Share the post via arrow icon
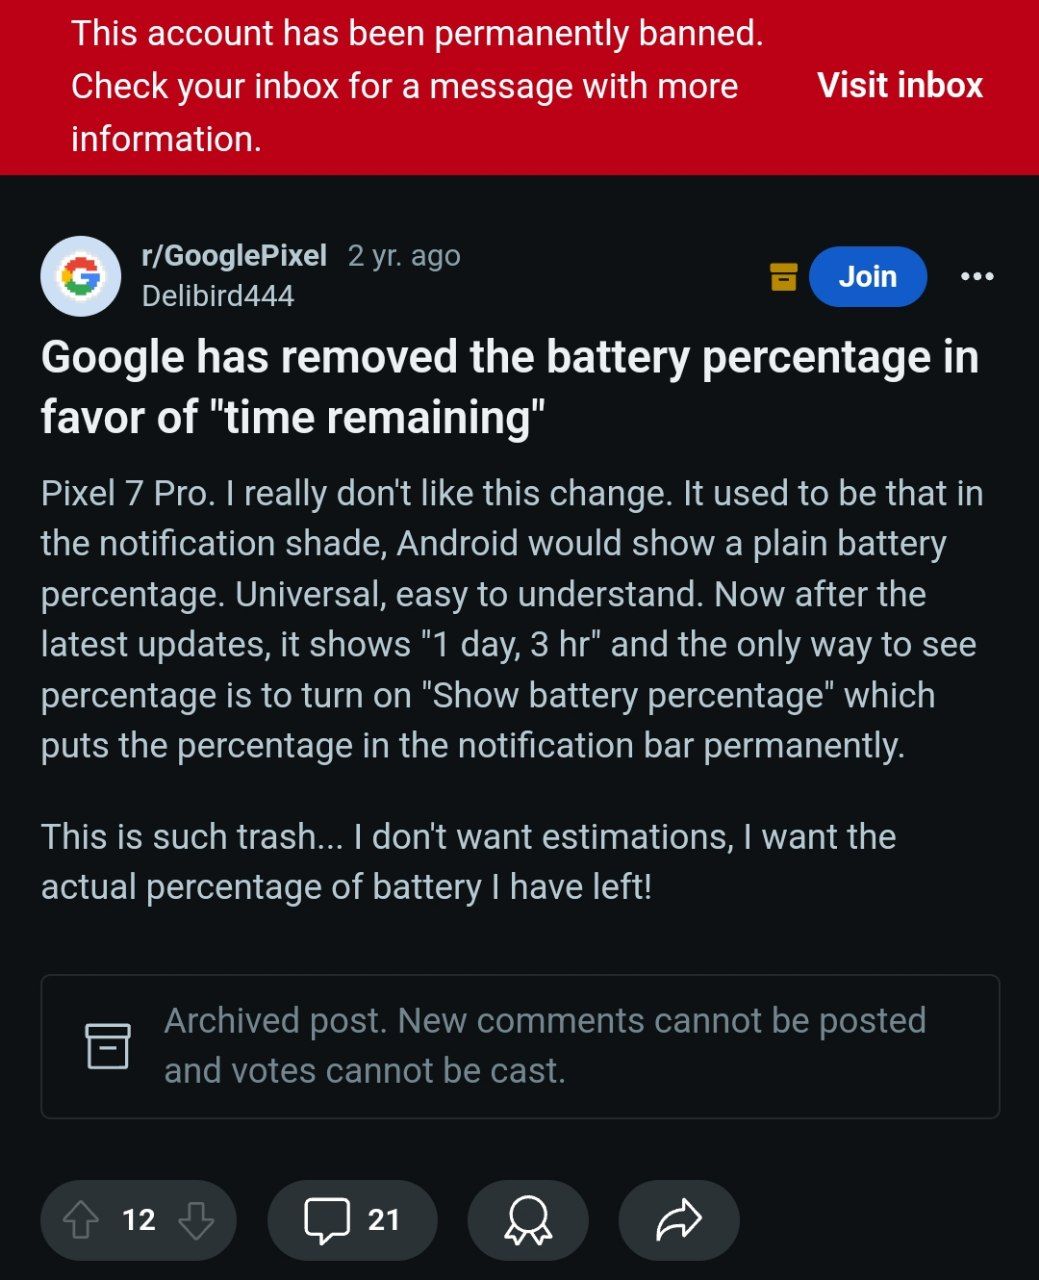This screenshot has height=1280, width=1039. tap(679, 1220)
